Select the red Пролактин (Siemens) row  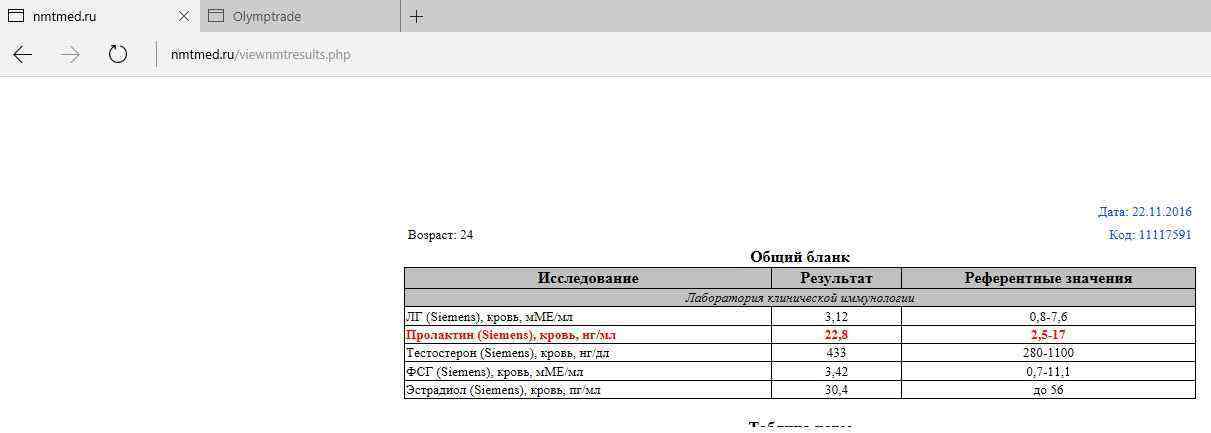click(x=510, y=335)
